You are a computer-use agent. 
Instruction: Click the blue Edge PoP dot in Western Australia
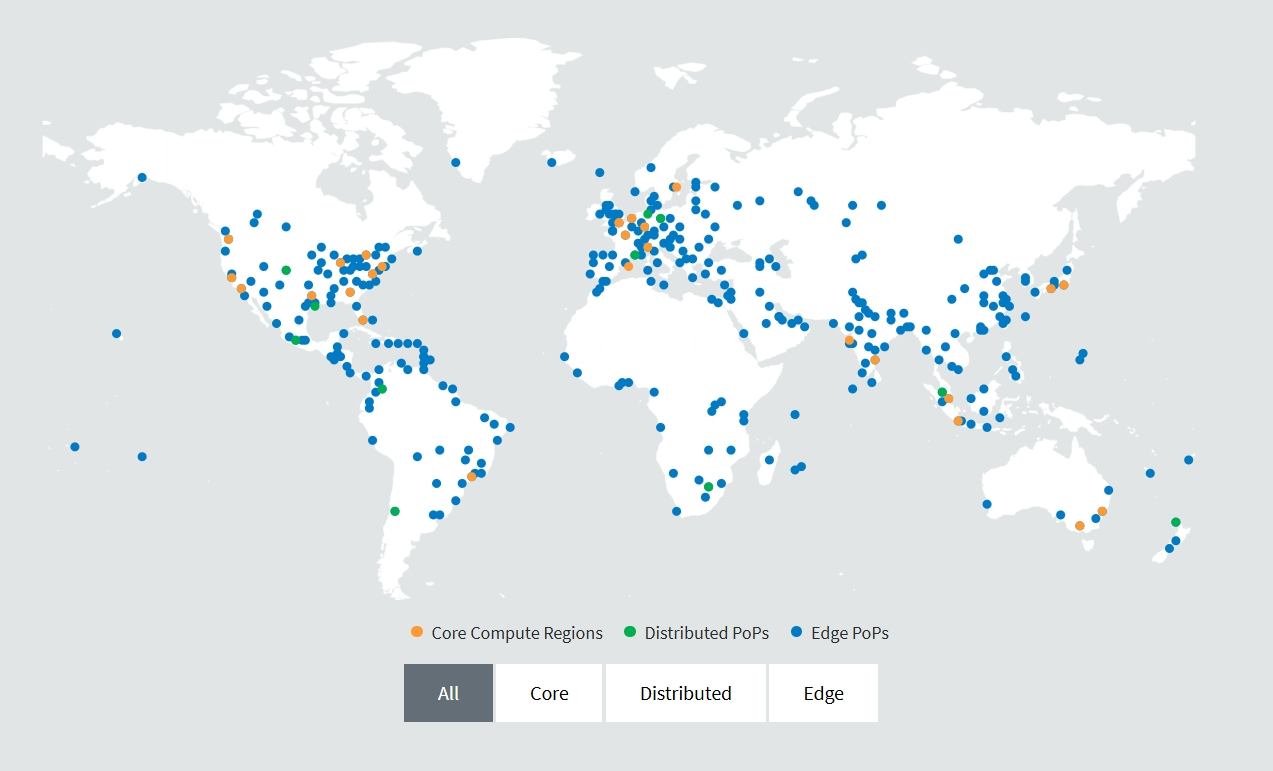click(x=987, y=504)
